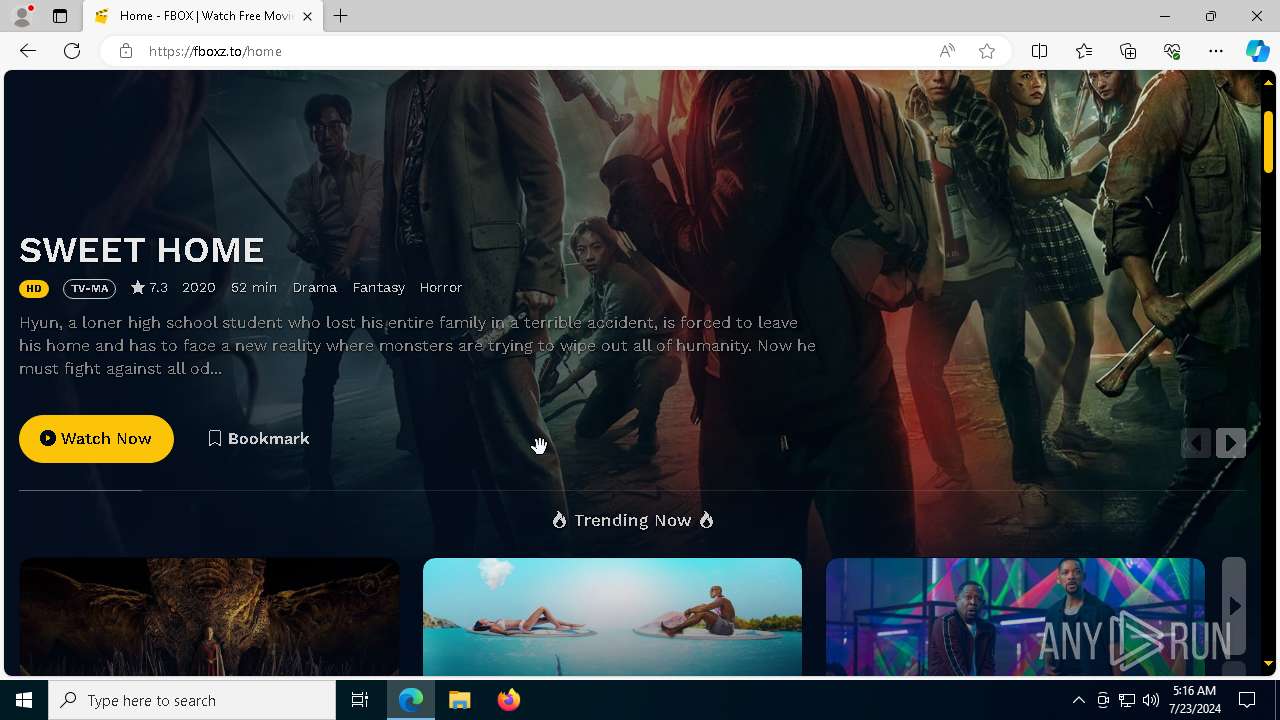Open the Horror genre link
This screenshot has height=720, width=1280.
tap(441, 288)
